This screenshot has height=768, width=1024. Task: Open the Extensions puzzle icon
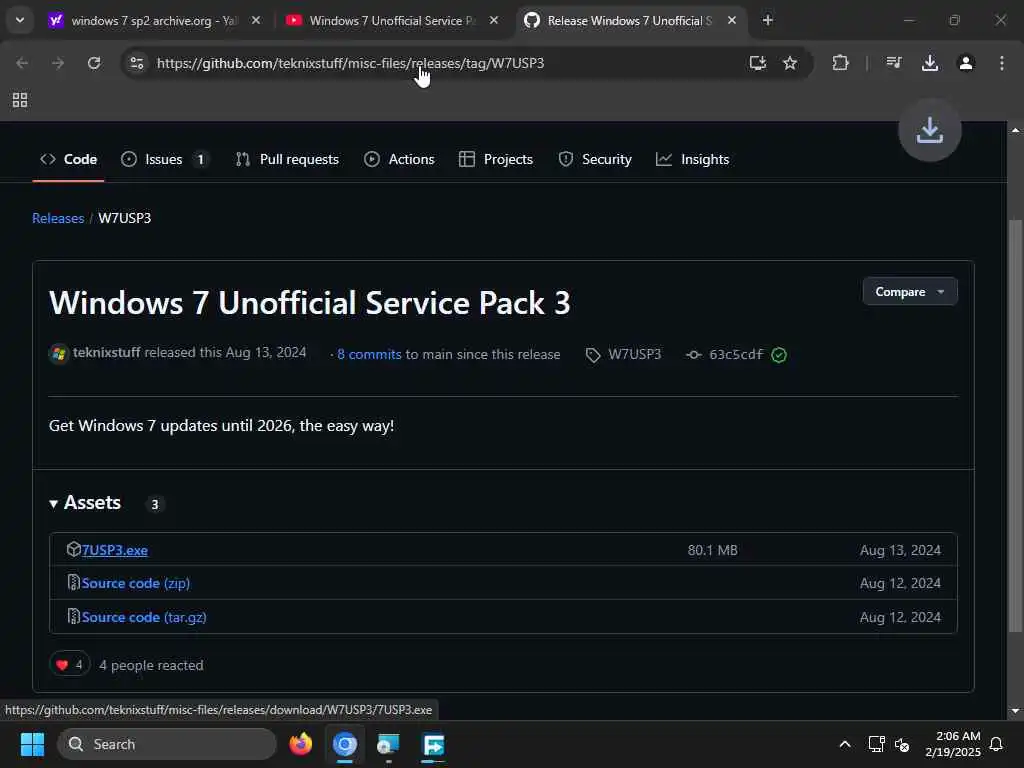[840, 63]
